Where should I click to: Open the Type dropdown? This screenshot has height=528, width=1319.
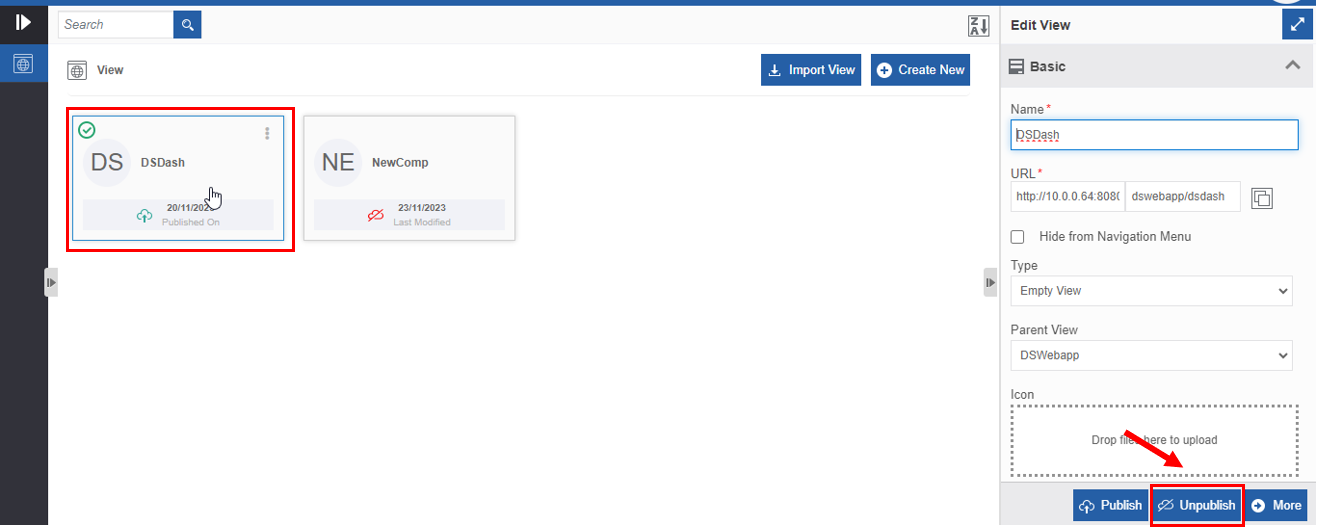[1152, 291]
